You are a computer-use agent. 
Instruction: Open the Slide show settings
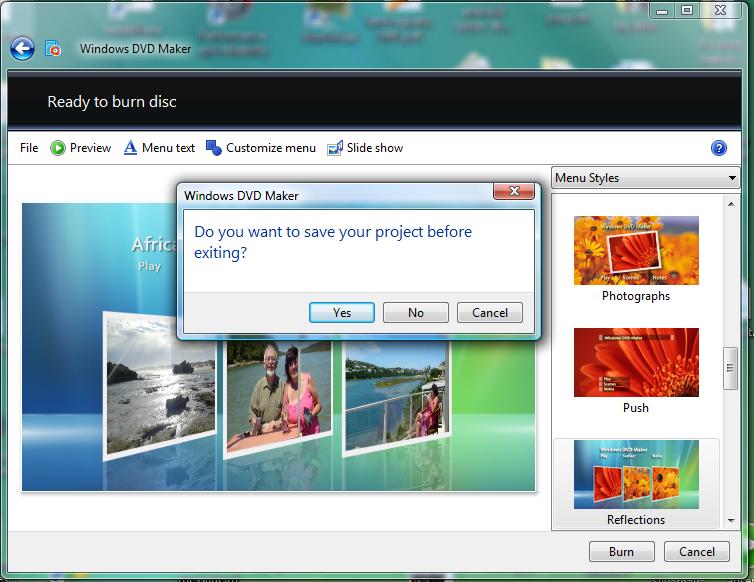click(x=375, y=148)
